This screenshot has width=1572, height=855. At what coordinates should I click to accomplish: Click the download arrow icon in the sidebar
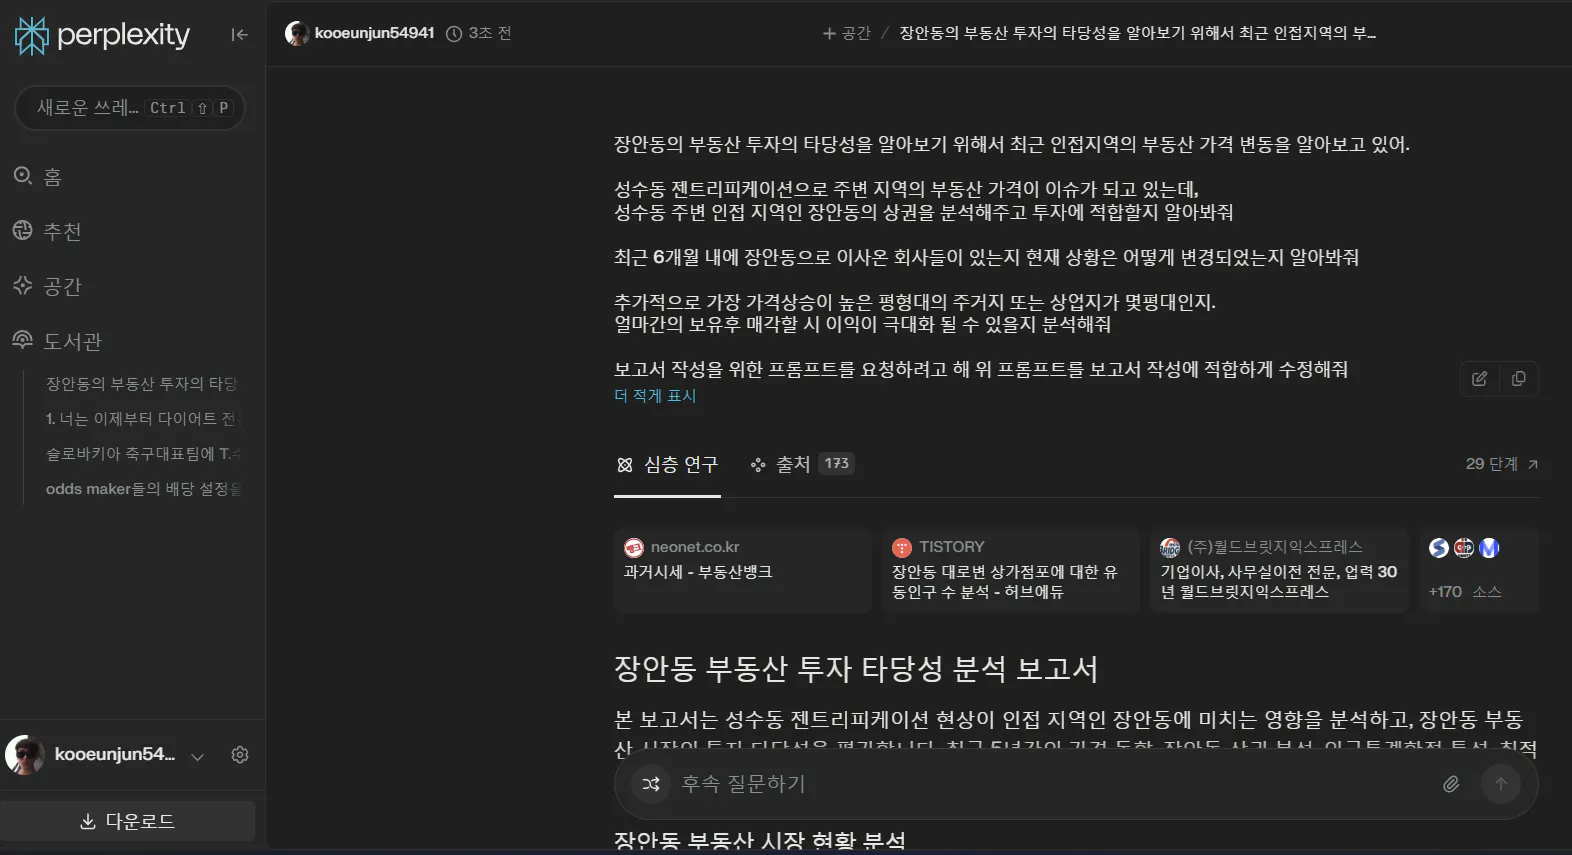pyautogui.click(x=88, y=821)
